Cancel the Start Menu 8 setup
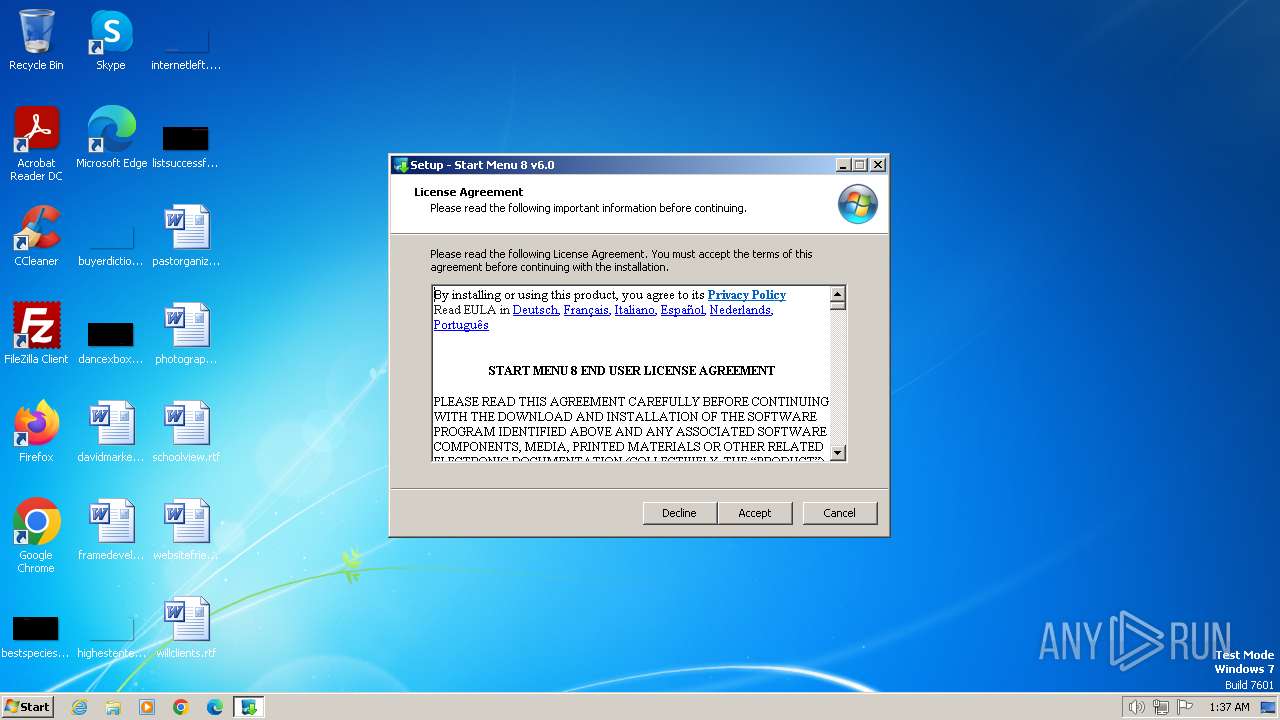1280x720 pixels. (x=839, y=513)
